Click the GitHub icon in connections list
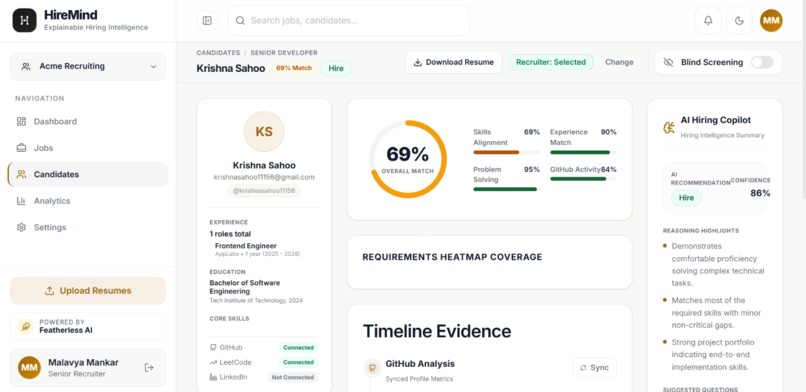This screenshot has height=392, width=806. click(x=213, y=347)
